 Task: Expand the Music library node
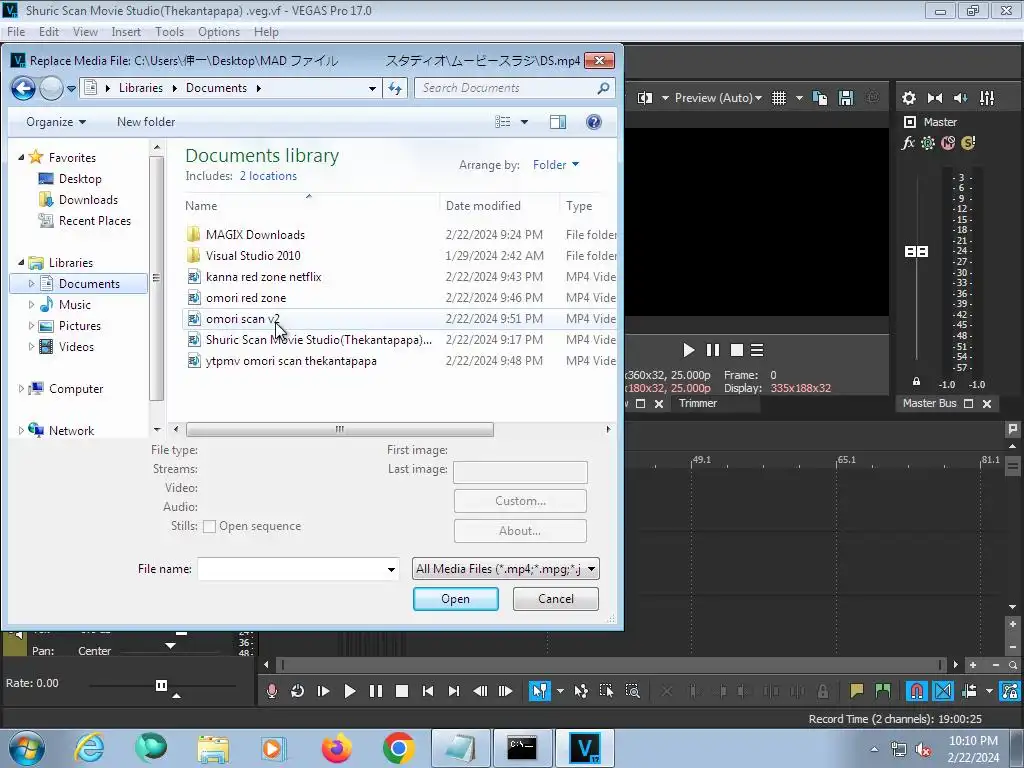click(31, 304)
